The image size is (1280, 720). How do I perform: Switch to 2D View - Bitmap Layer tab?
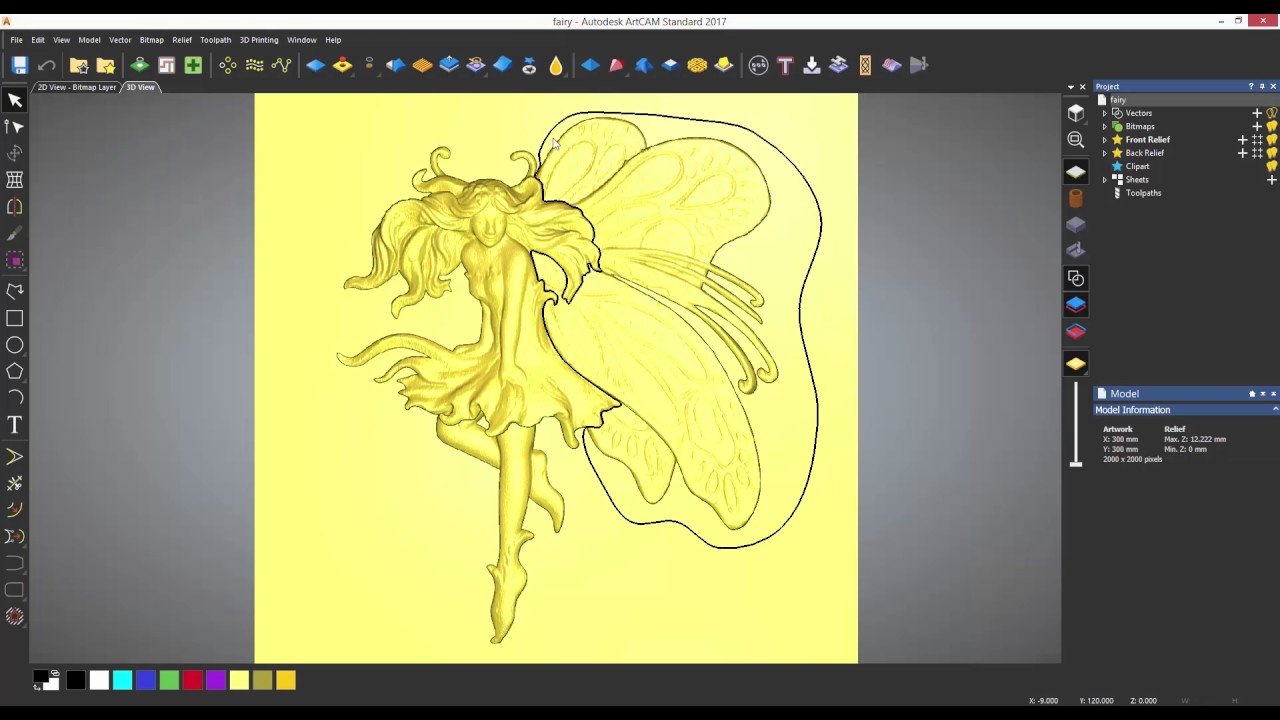(x=77, y=87)
